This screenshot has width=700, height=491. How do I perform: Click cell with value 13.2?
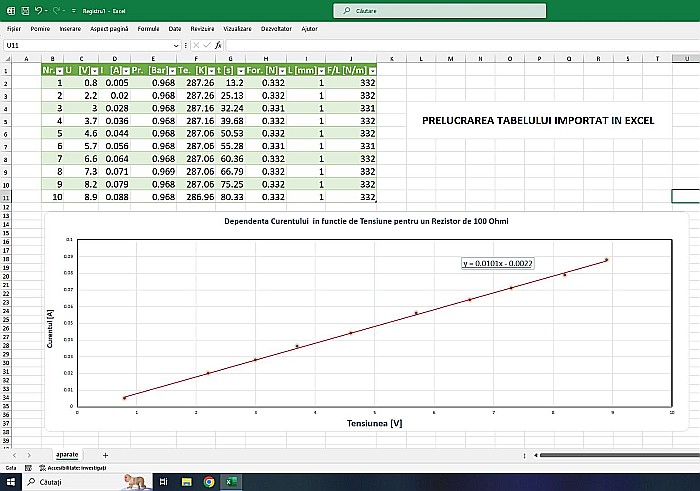click(230, 83)
